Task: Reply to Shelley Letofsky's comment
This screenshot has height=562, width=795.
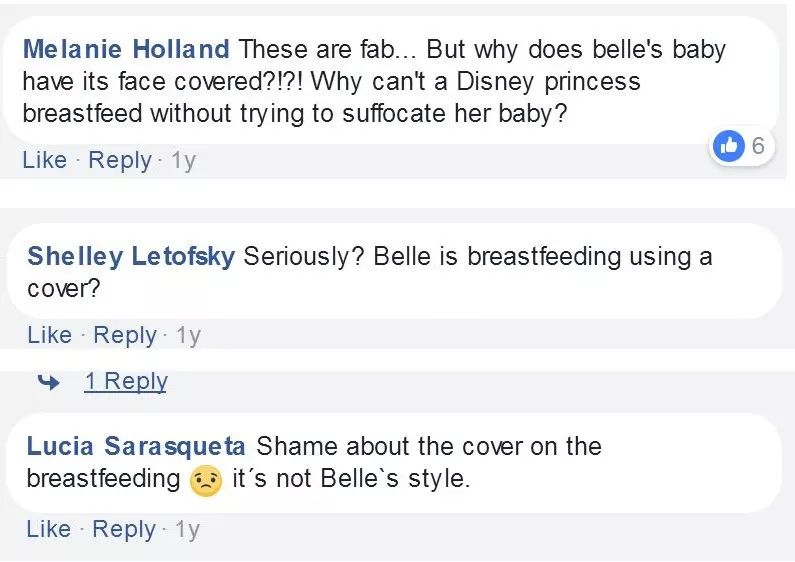Action: tap(124, 335)
